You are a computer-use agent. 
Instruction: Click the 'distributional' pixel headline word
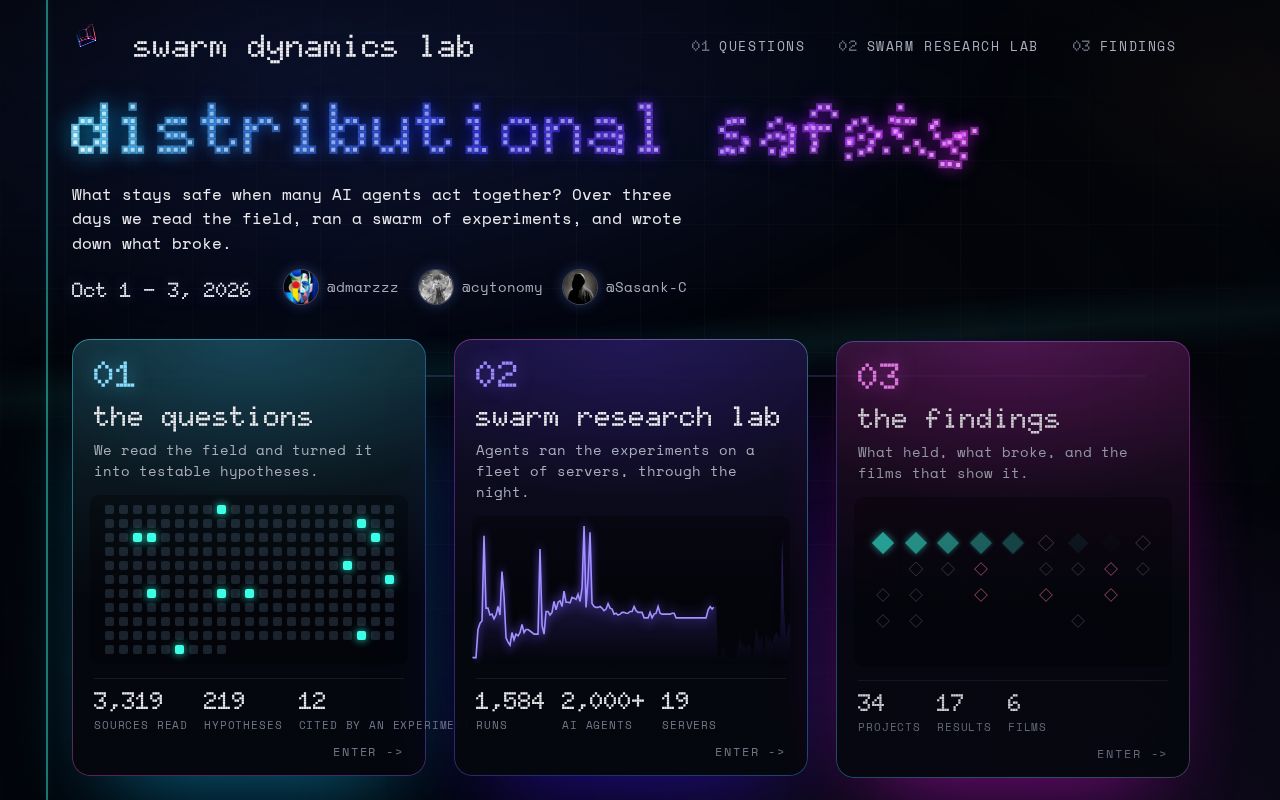point(367,130)
